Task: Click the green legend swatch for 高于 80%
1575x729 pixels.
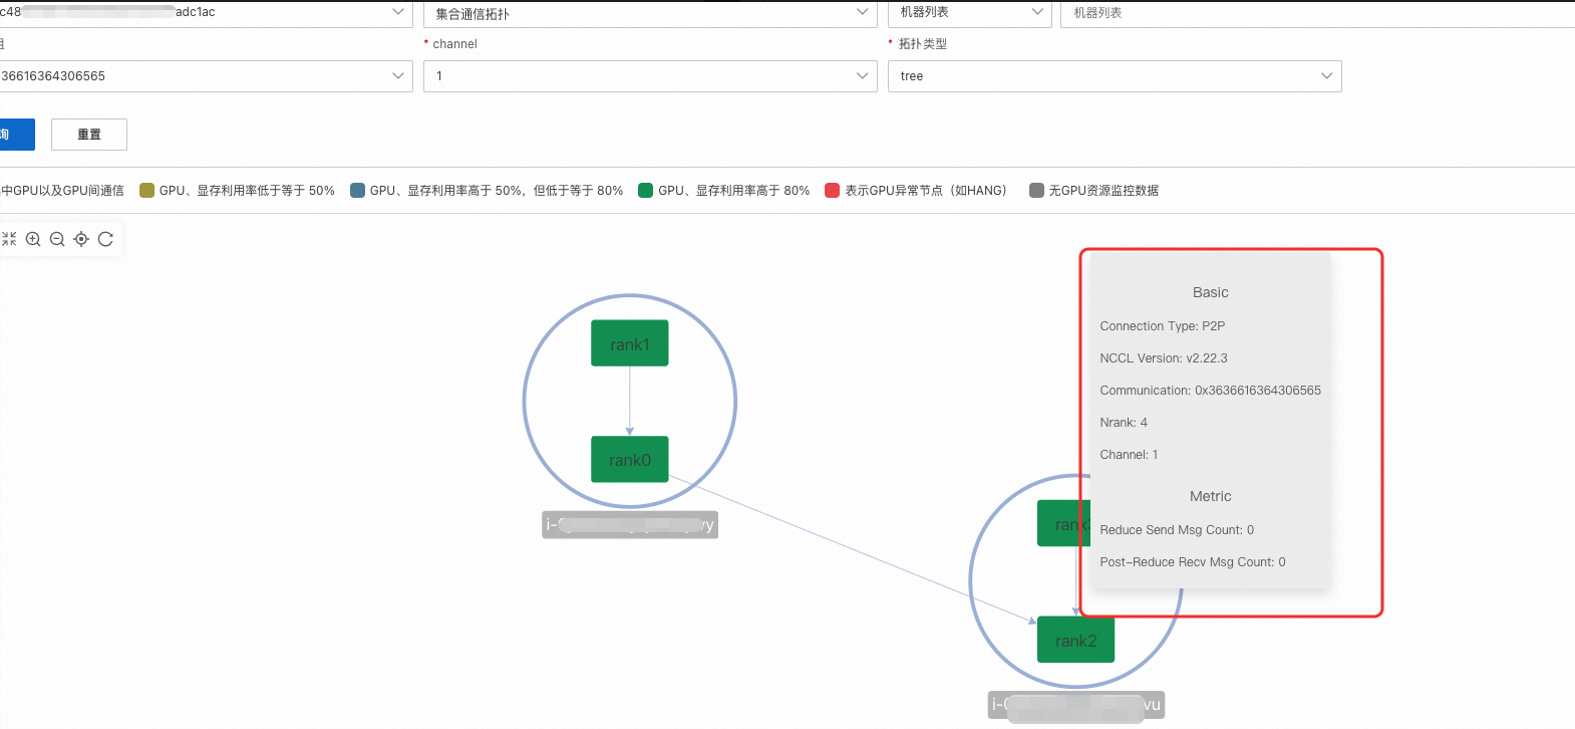Action: [x=646, y=190]
